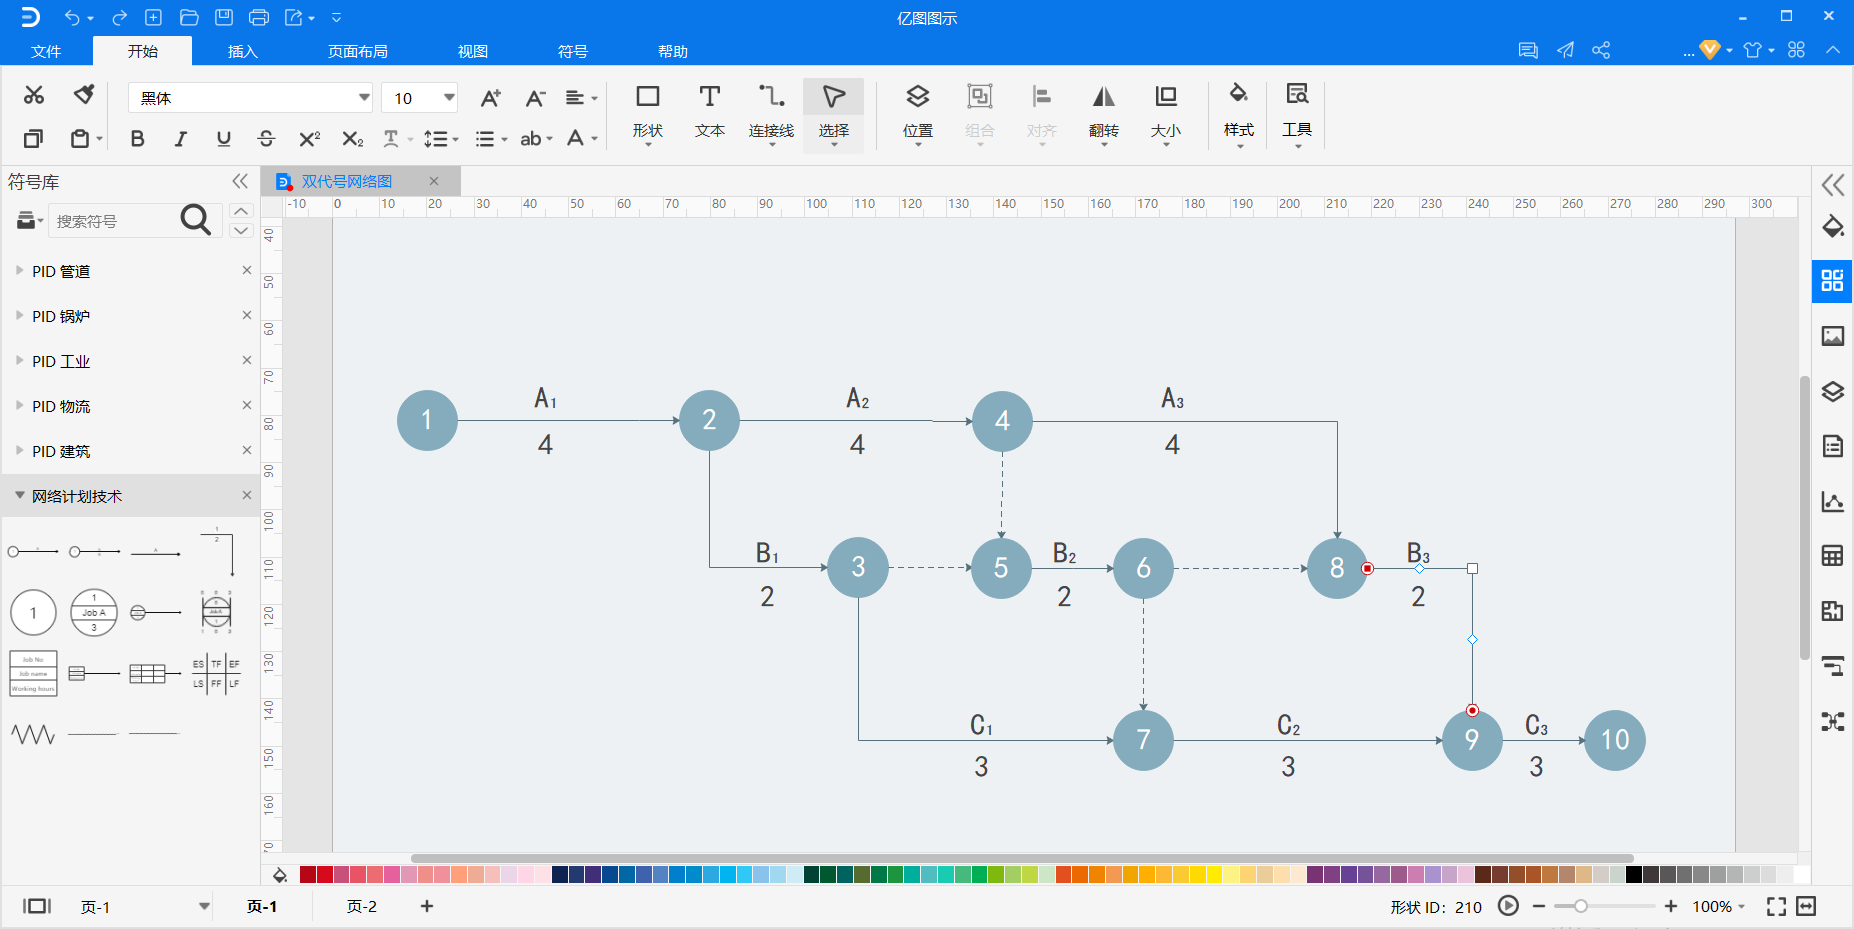Click the Save disk icon
This screenshot has height=929, width=1854.
pos(224,17)
